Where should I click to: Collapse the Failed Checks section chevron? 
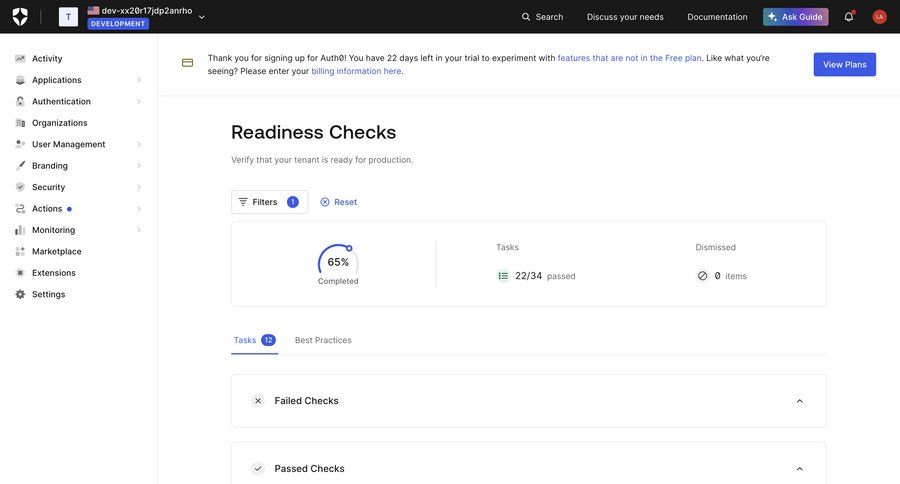point(799,401)
